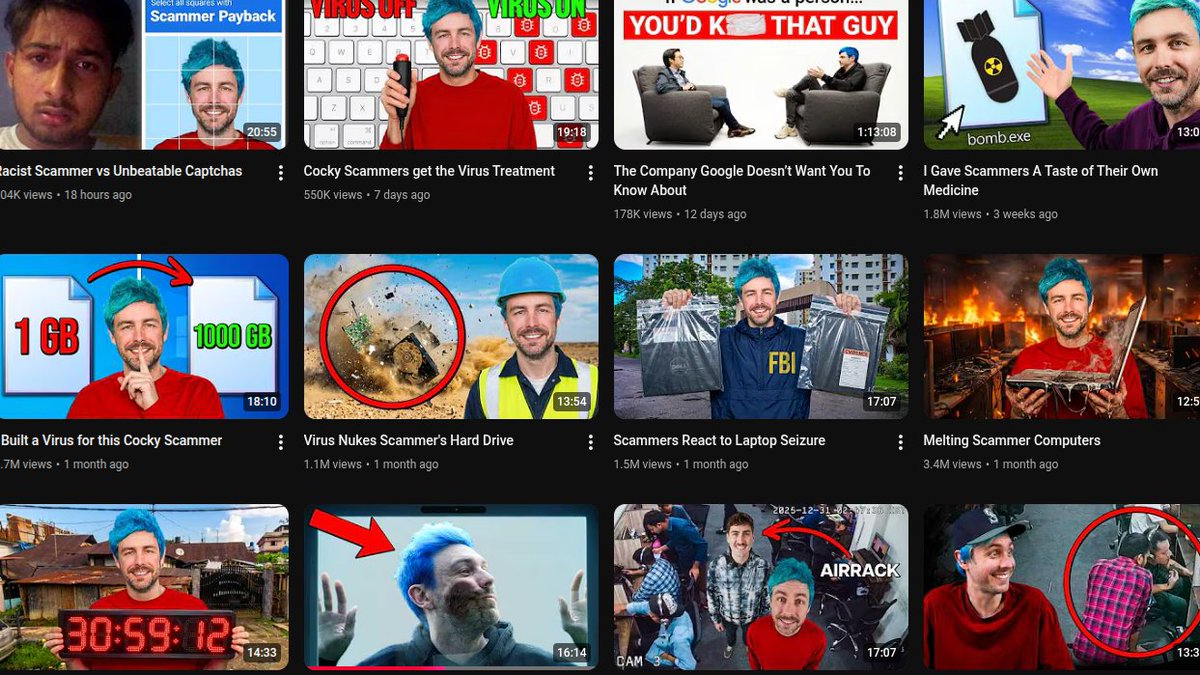Click the 13:54 duration badge
Screen dimensions: 1200x675
[x=572, y=402]
